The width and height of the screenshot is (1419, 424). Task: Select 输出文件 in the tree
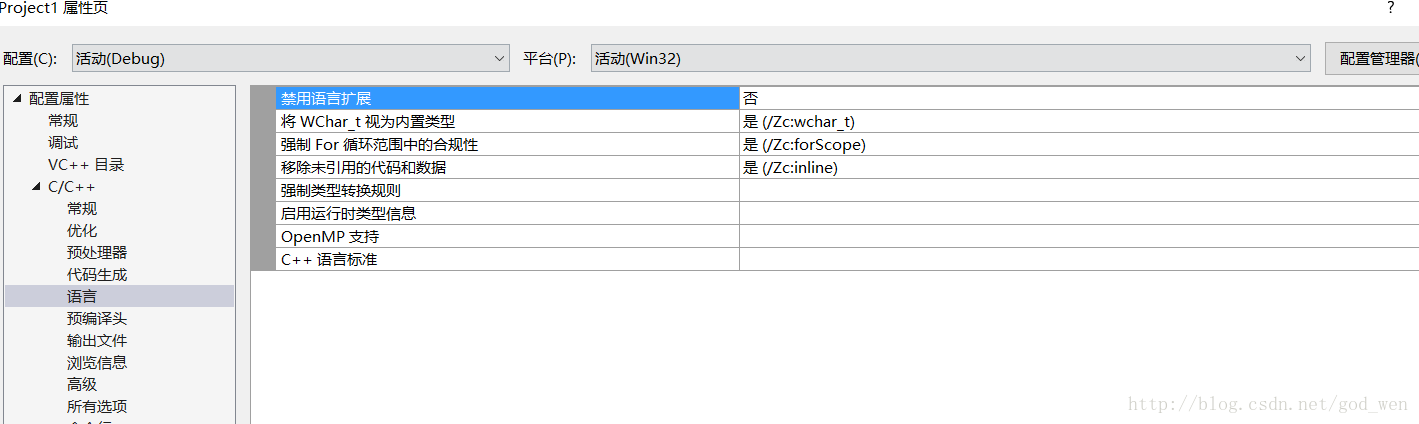97,341
